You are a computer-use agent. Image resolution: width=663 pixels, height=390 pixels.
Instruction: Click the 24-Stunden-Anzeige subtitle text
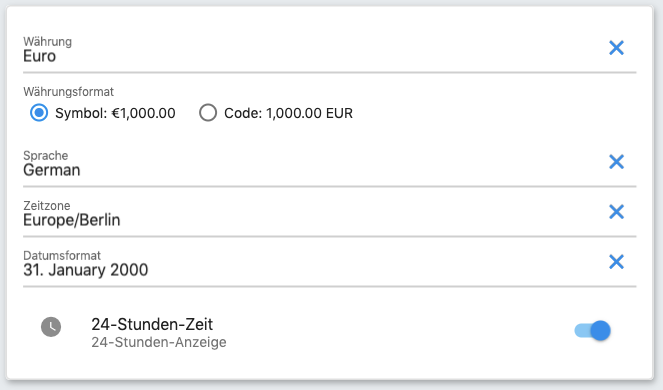pos(159,342)
